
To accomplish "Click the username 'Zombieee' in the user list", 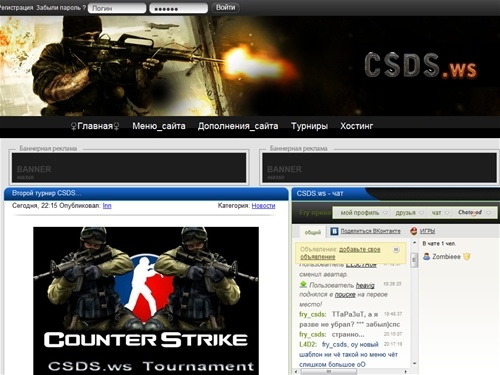I will tap(446, 256).
